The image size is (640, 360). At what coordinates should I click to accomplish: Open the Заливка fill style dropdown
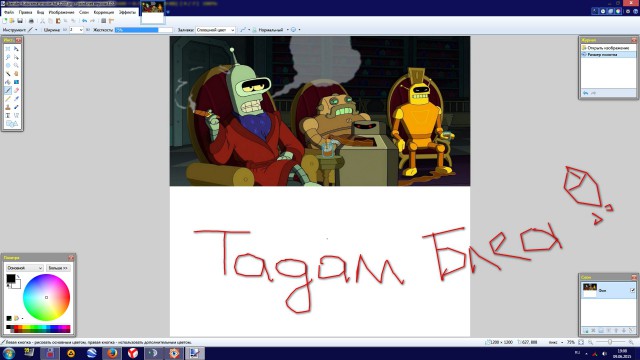pyautogui.click(x=233, y=30)
